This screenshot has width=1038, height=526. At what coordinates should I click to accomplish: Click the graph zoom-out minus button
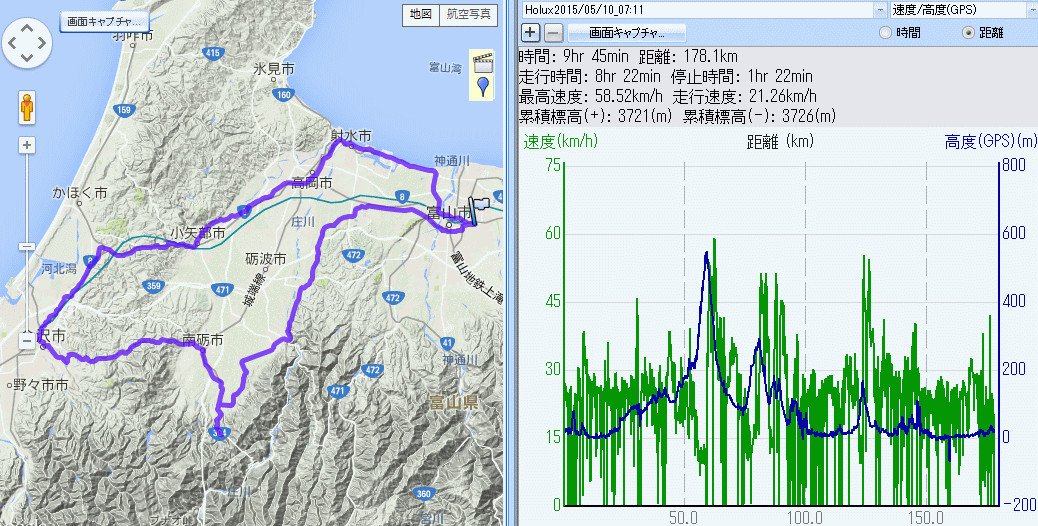pos(553,32)
